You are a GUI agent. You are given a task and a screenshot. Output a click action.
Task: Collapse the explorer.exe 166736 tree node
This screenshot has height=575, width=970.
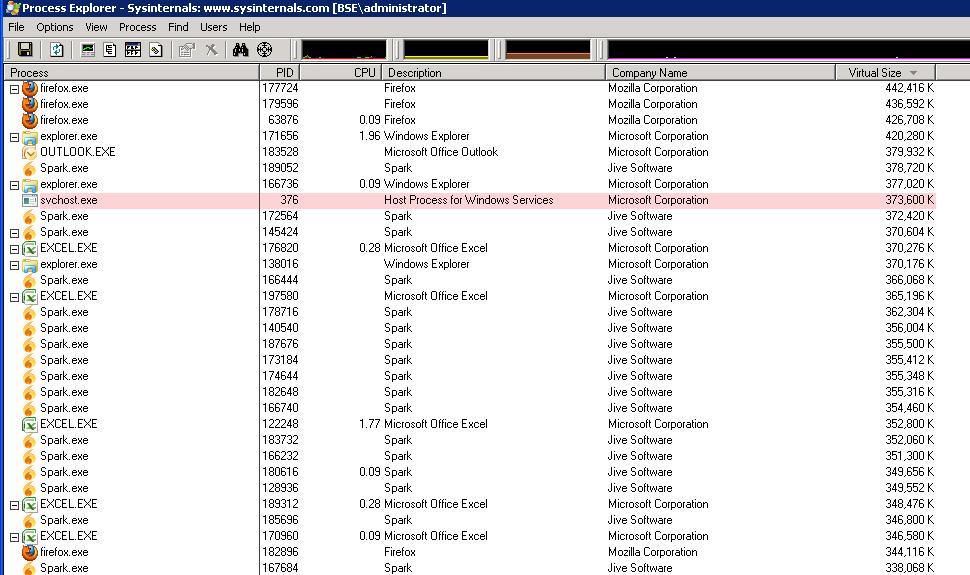pyautogui.click(x=14, y=185)
